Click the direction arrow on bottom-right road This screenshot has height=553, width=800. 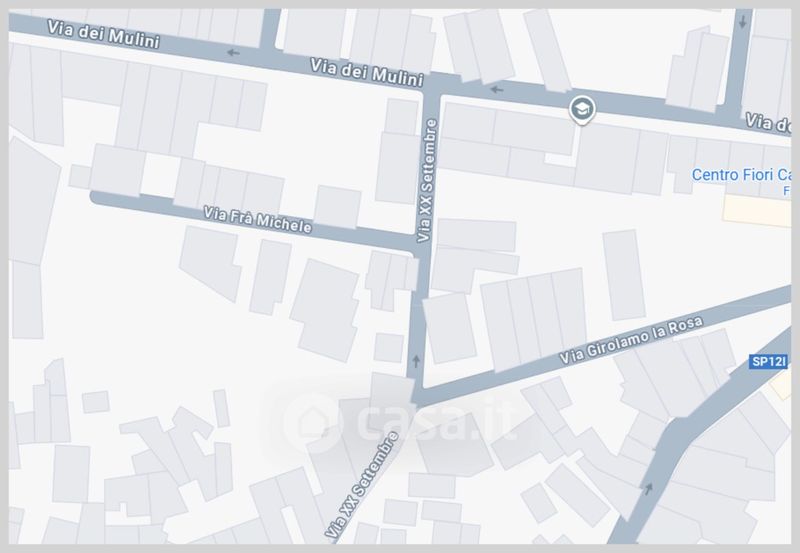[x=649, y=488]
